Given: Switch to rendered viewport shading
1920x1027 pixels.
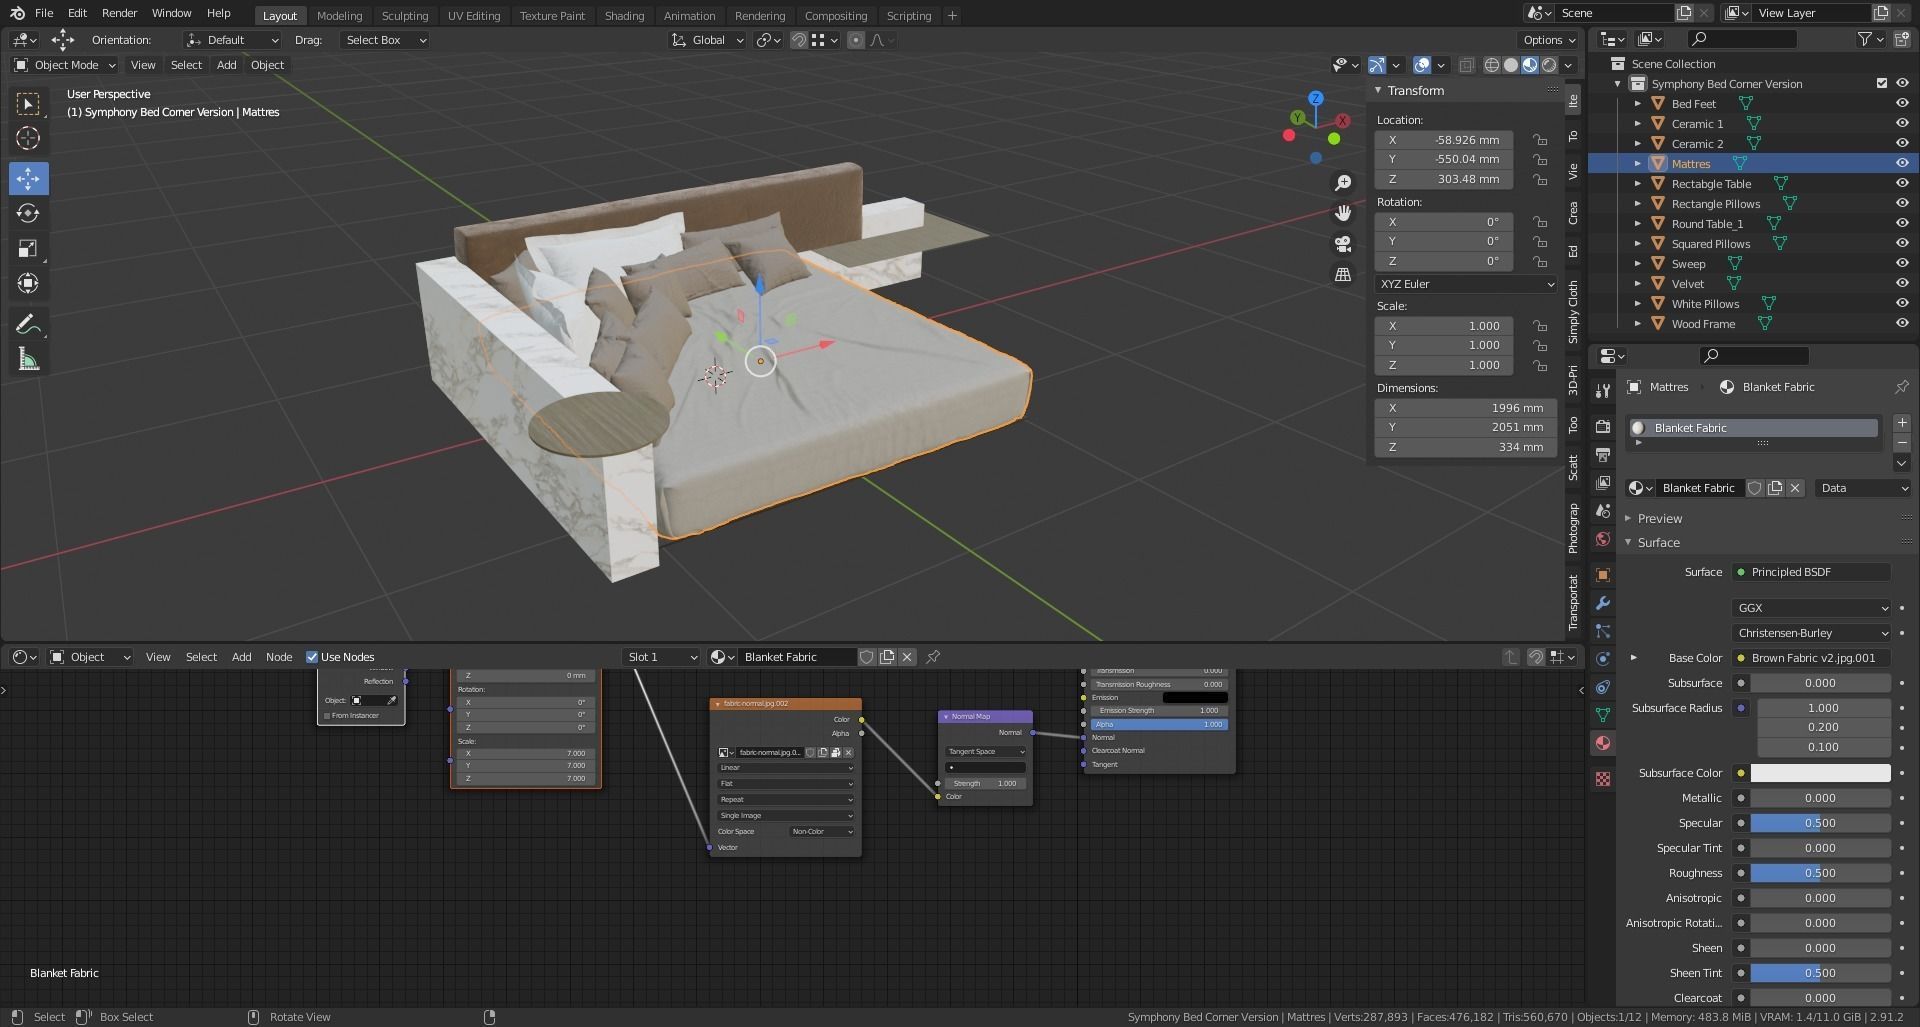Looking at the screenshot, I should (x=1549, y=65).
